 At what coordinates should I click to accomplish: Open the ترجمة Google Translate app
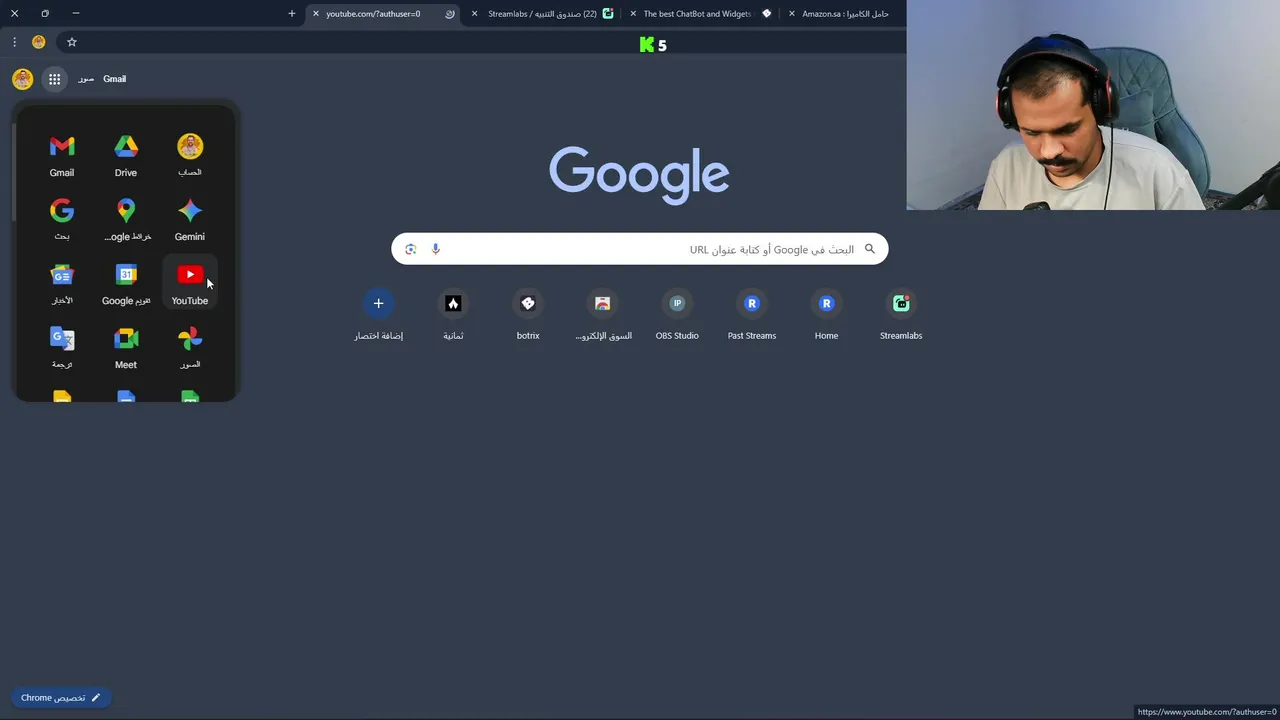click(62, 348)
